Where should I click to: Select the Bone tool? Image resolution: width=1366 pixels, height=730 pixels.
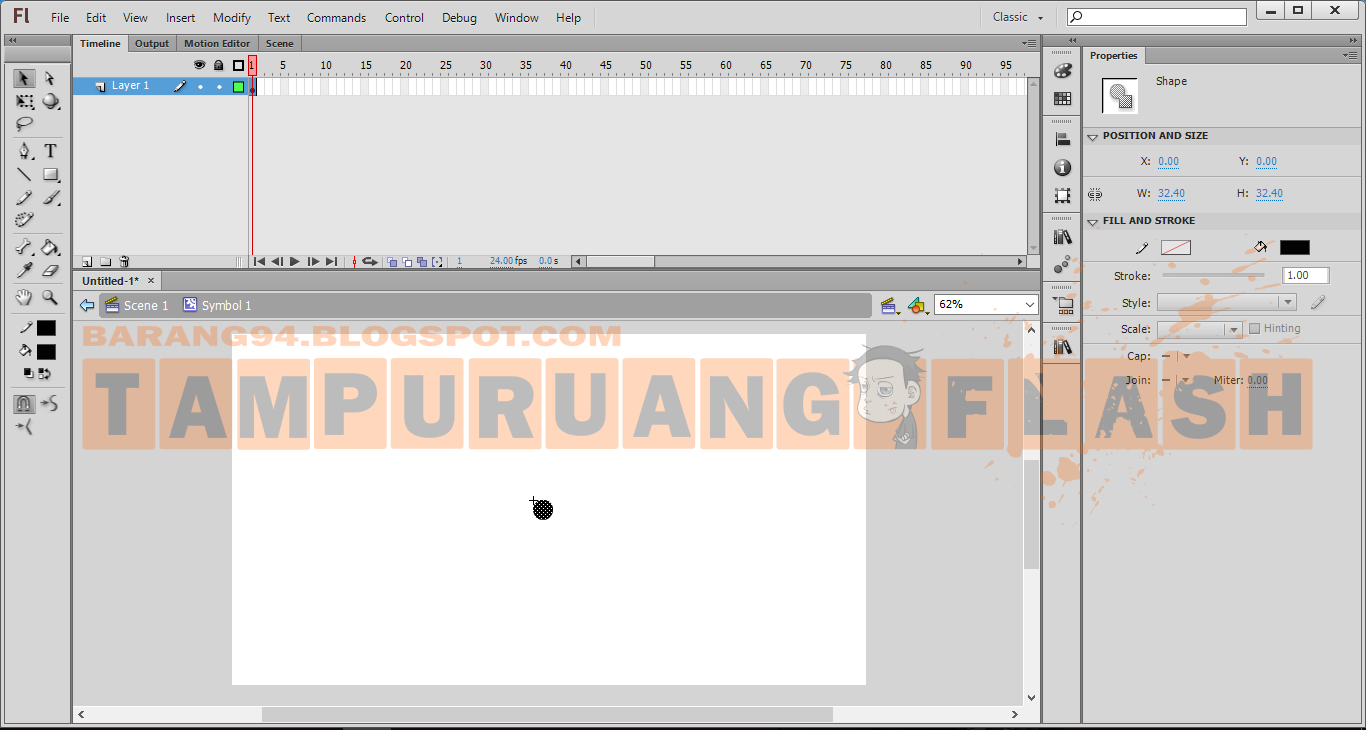coord(24,247)
